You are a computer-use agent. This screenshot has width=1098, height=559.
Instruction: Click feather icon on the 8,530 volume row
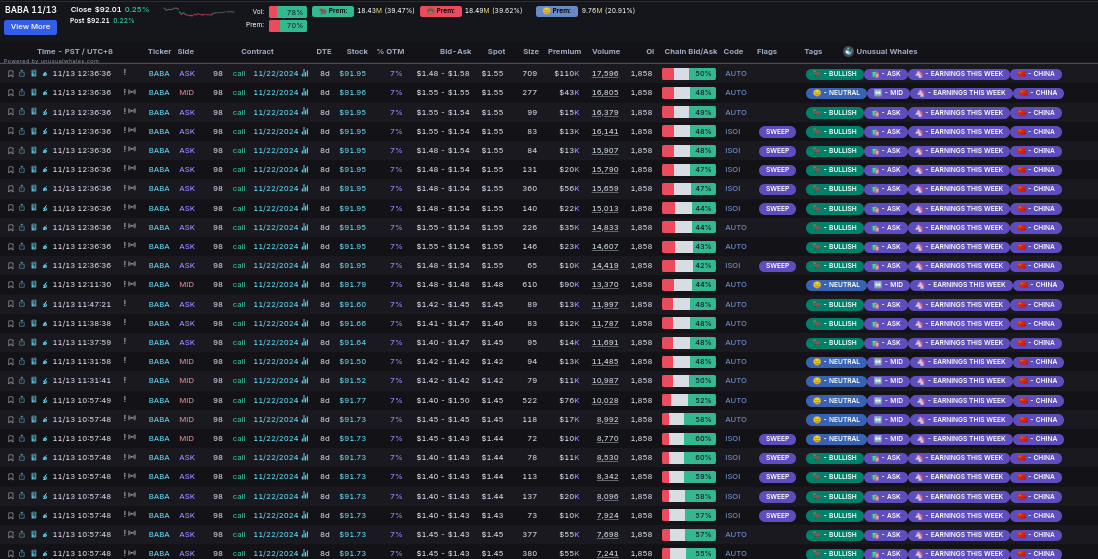[46, 457]
